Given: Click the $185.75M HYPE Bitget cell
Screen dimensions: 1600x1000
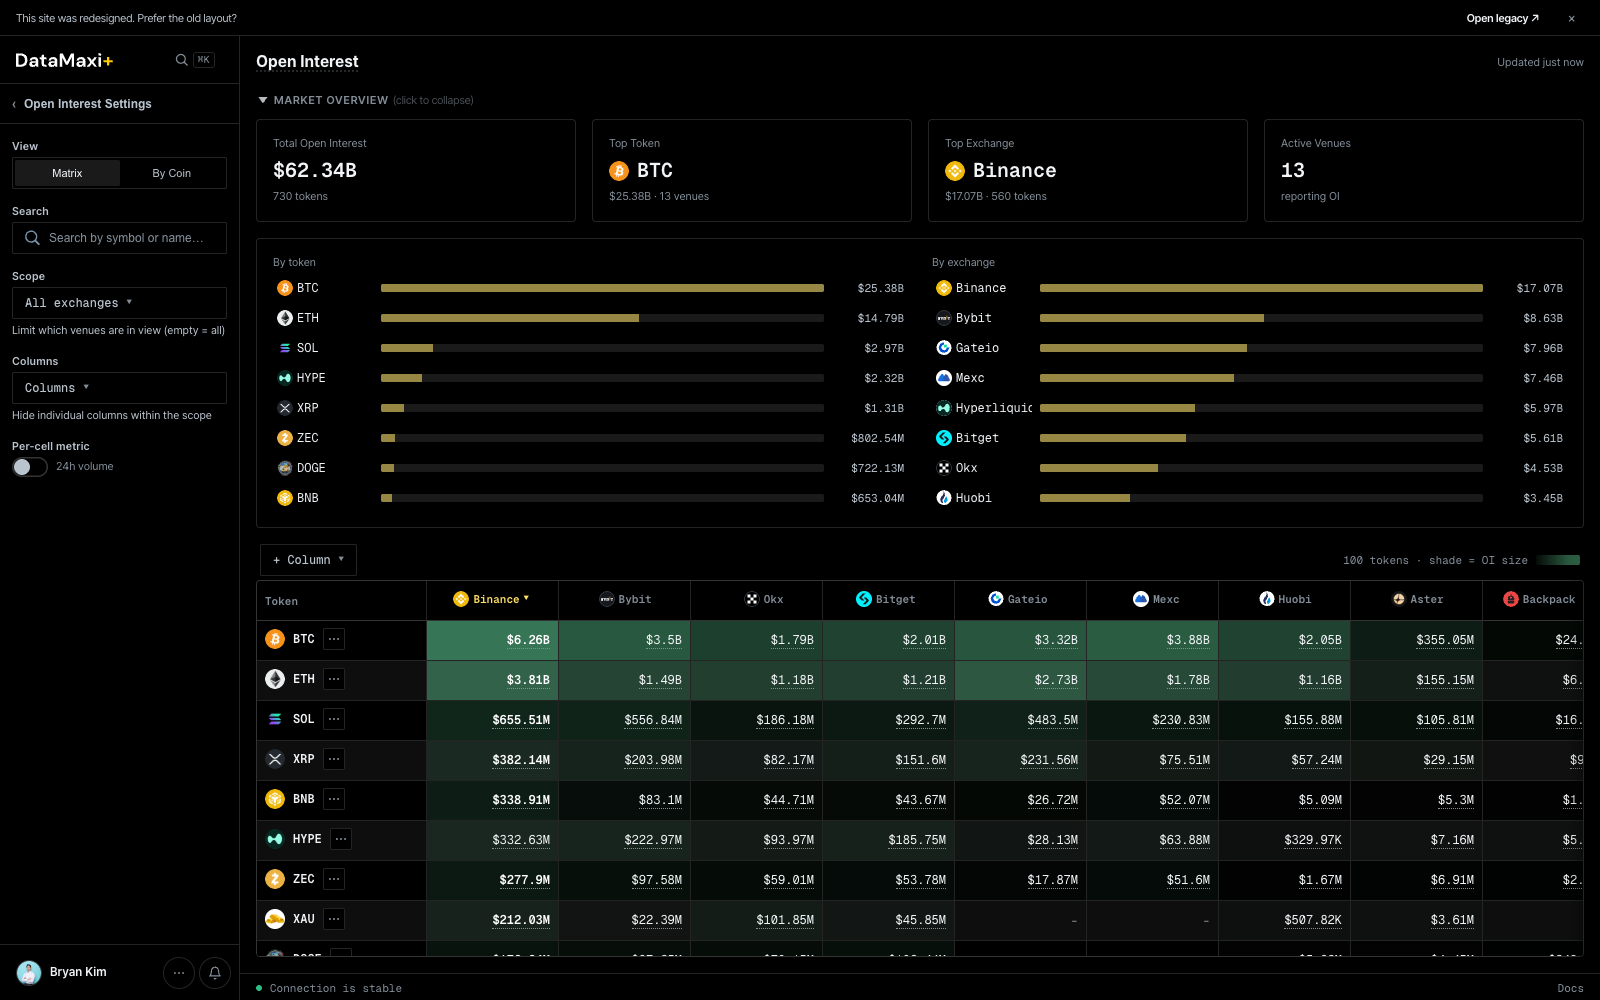Looking at the screenshot, I should tap(888, 840).
